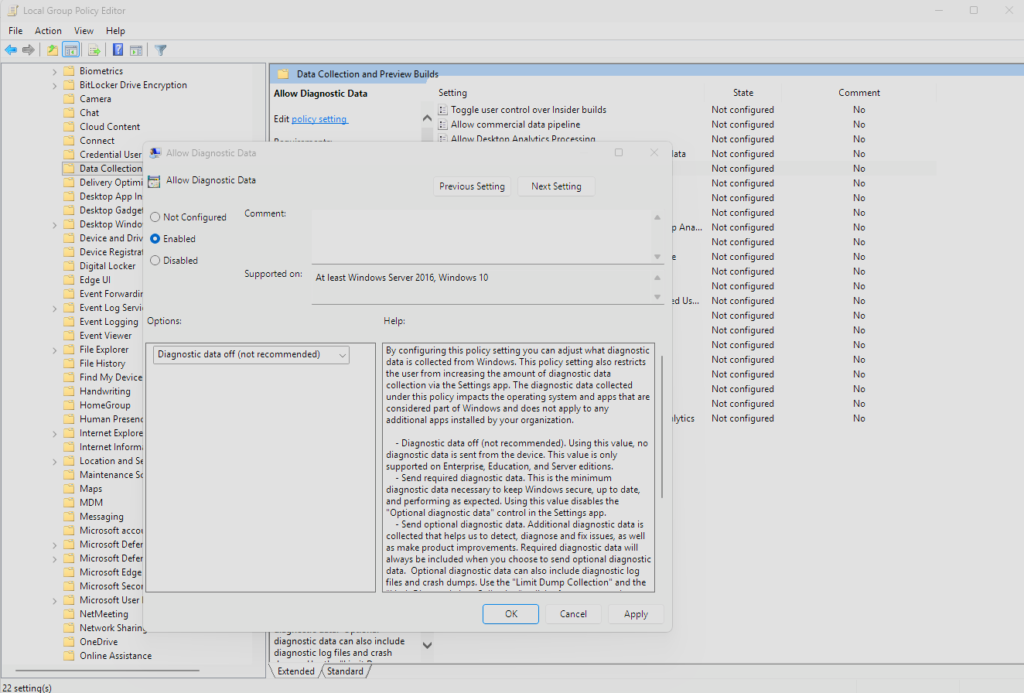Viewport: 1024px width, 693px height.
Task: Click the Forward arrow in toolbar
Action: [28, 50]
